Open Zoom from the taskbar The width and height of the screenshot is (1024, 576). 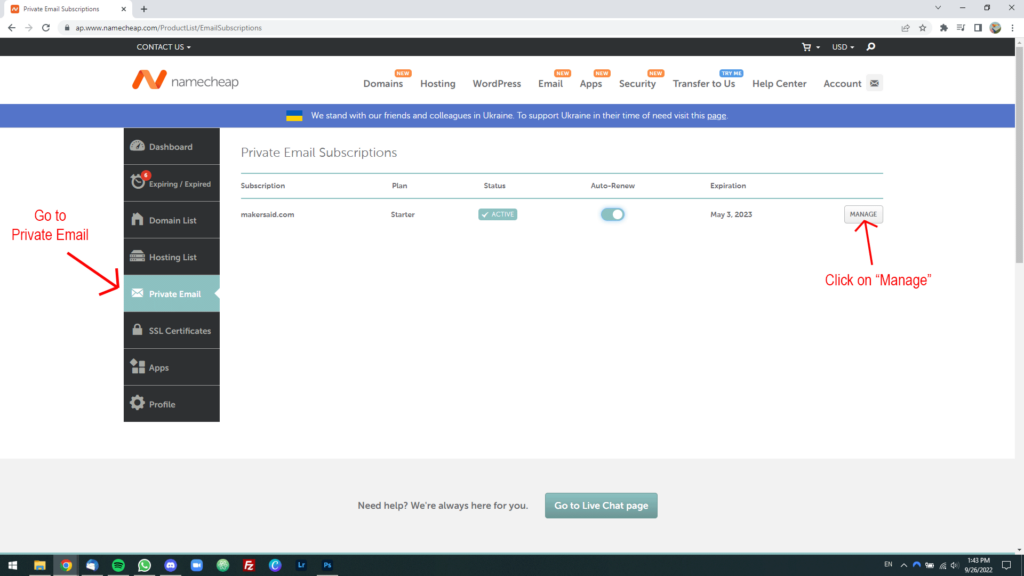coord(197,565)
